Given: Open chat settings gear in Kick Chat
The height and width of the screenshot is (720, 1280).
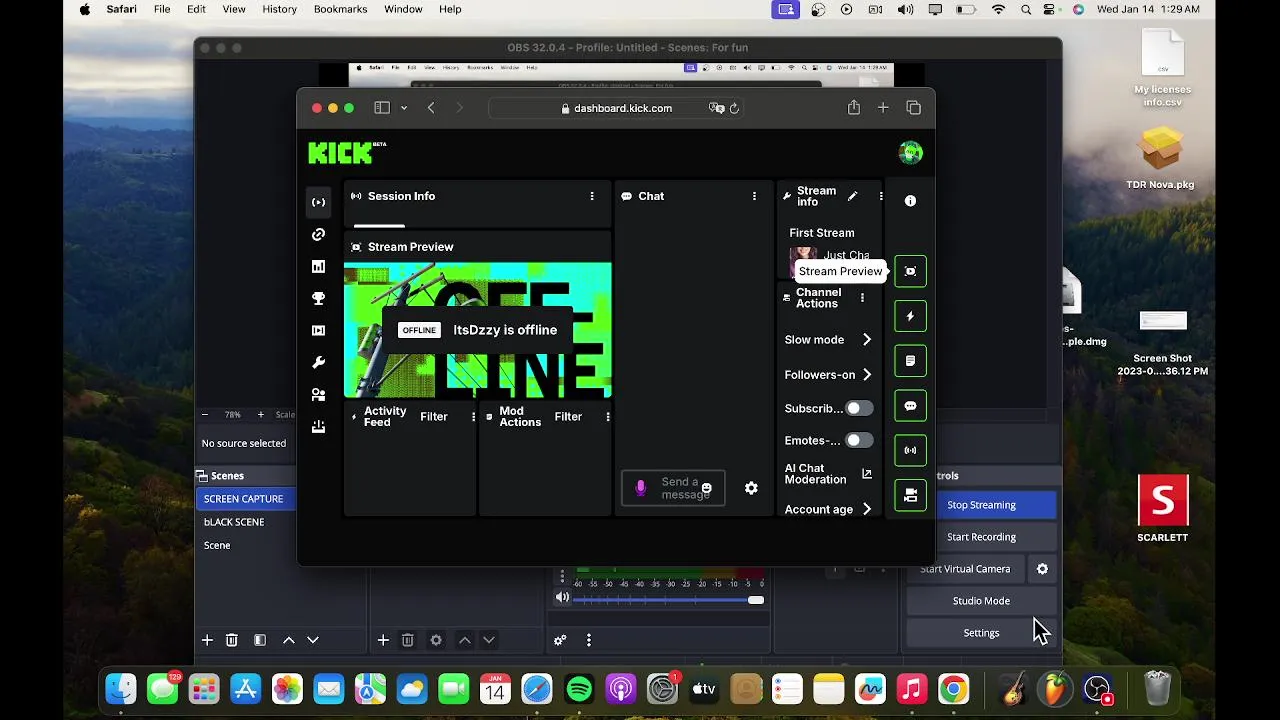Looking at the screenshot, I should click(x=751, y=488).
